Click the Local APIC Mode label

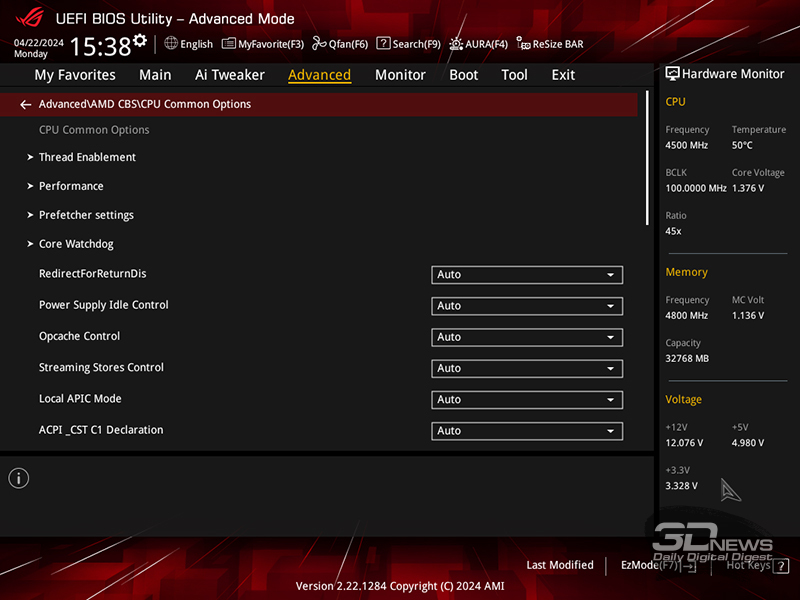[x=80, y=398]
